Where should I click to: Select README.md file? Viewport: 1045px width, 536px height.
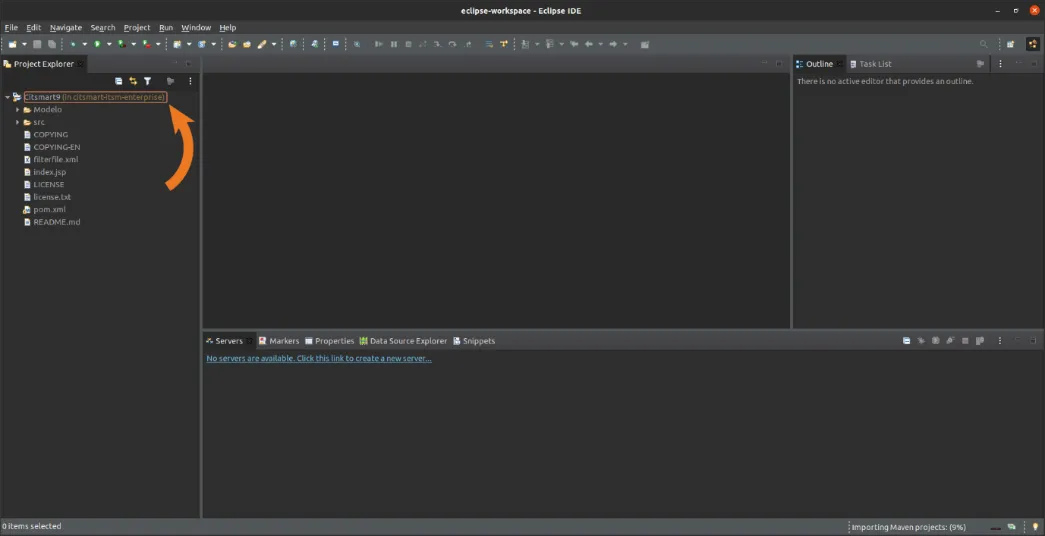57,222
